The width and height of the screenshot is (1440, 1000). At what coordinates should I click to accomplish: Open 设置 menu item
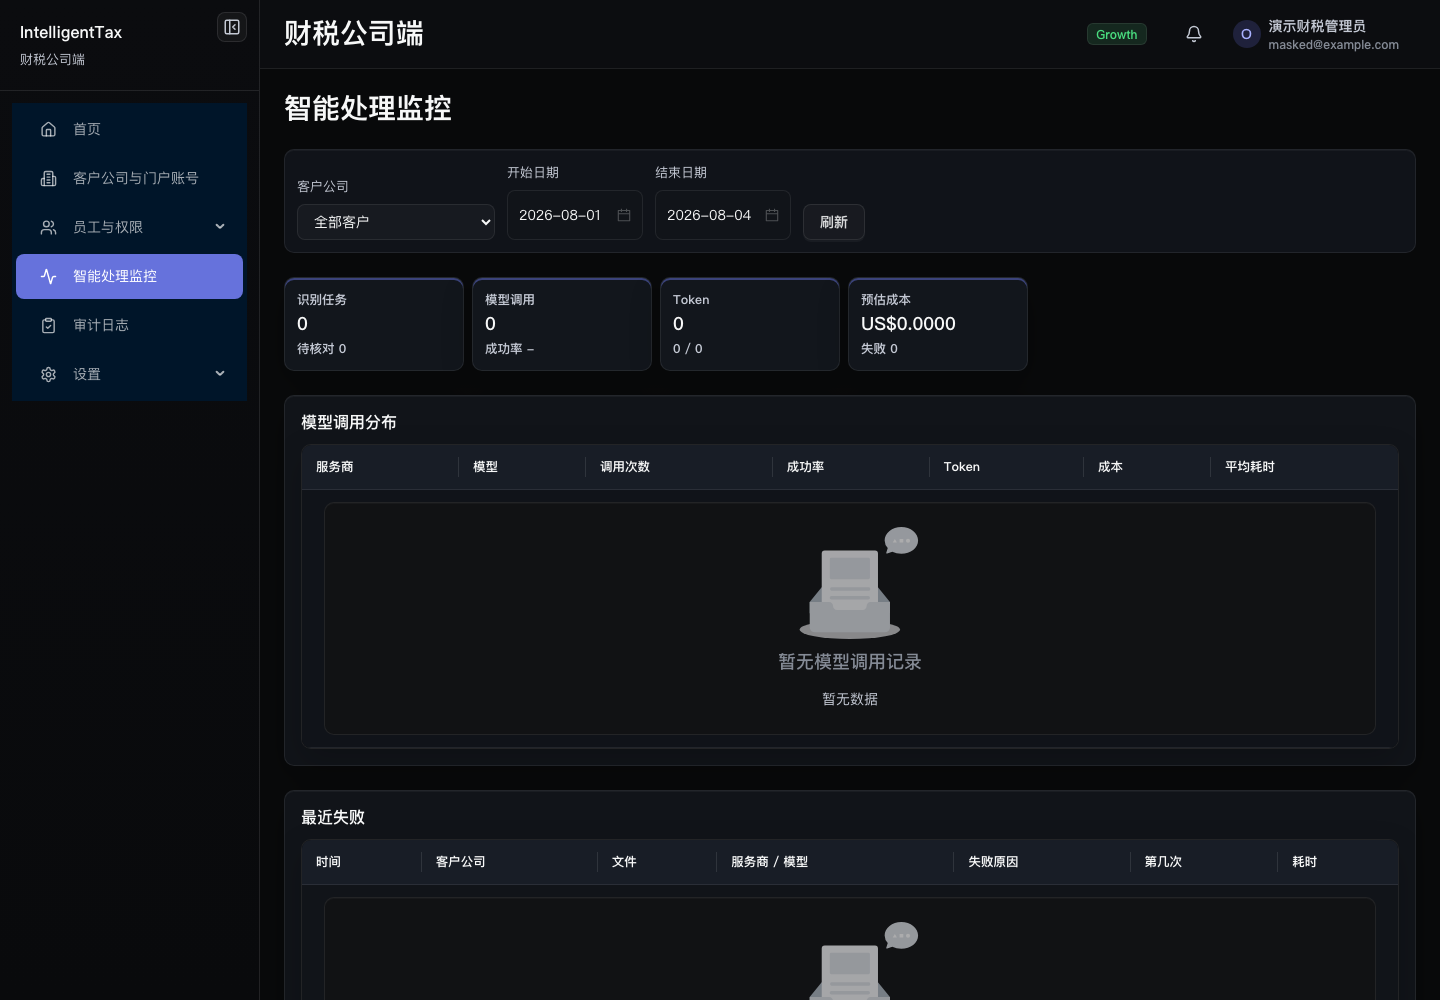[129, 374]
